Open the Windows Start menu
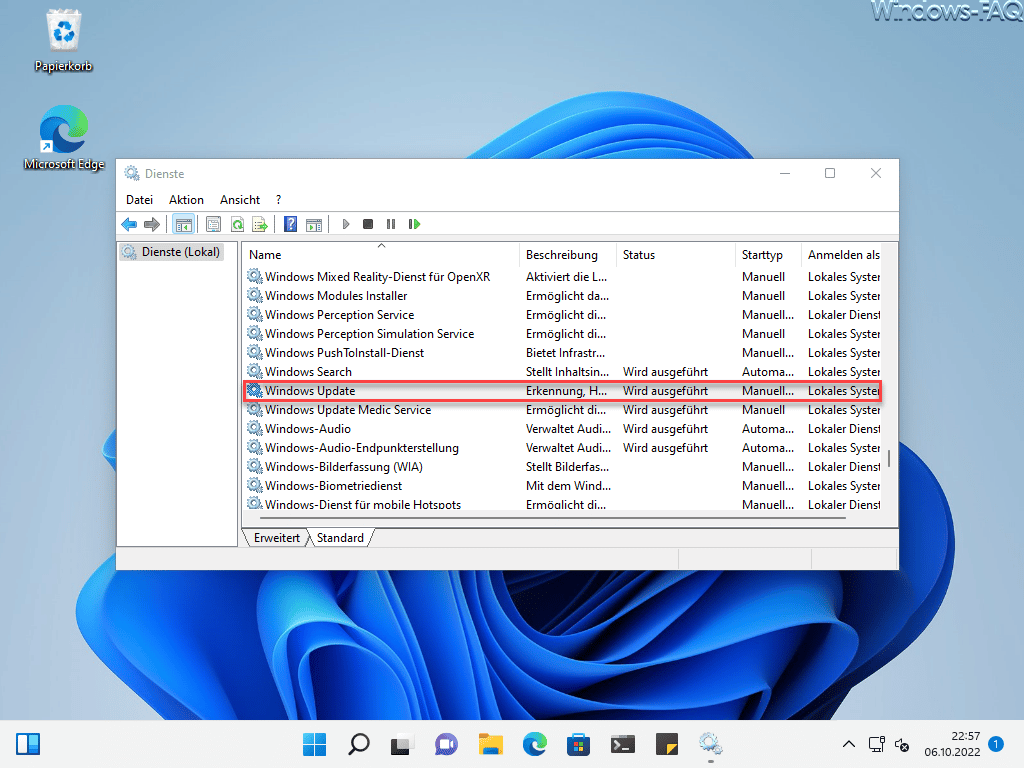Screen dimensions: 1024x768 315,744
